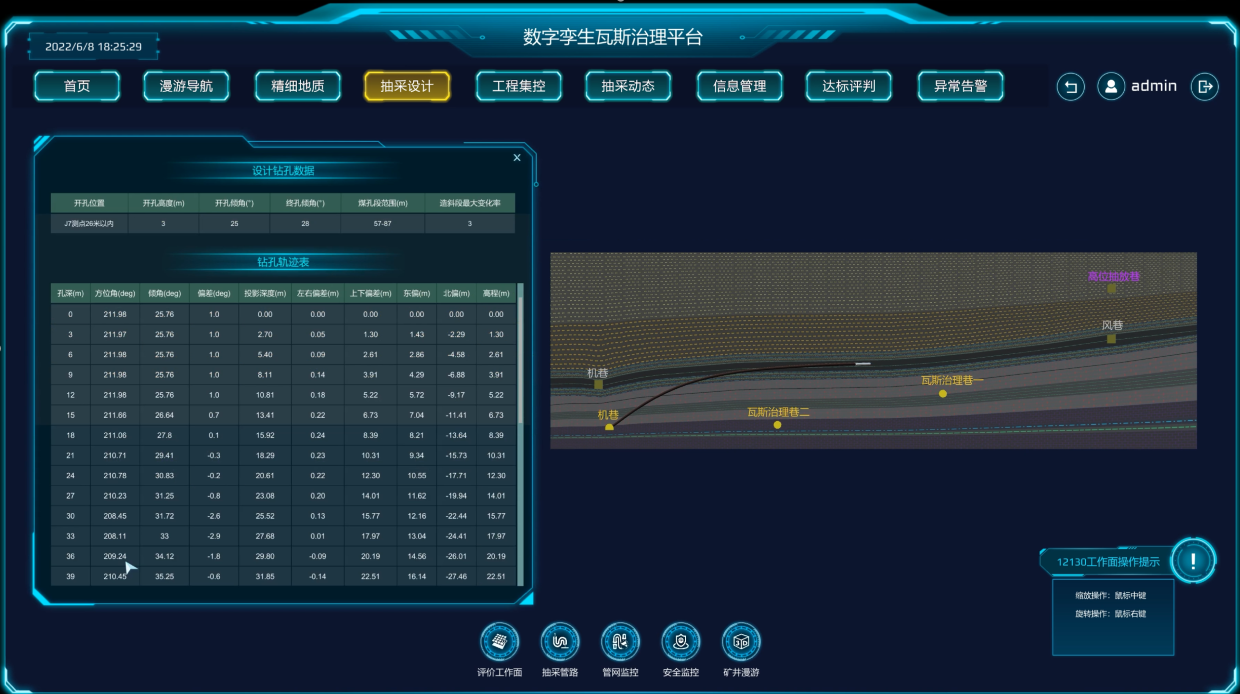Switch to the 首页 tab
Screen dimensions: 1240x694
pos(77,87)
